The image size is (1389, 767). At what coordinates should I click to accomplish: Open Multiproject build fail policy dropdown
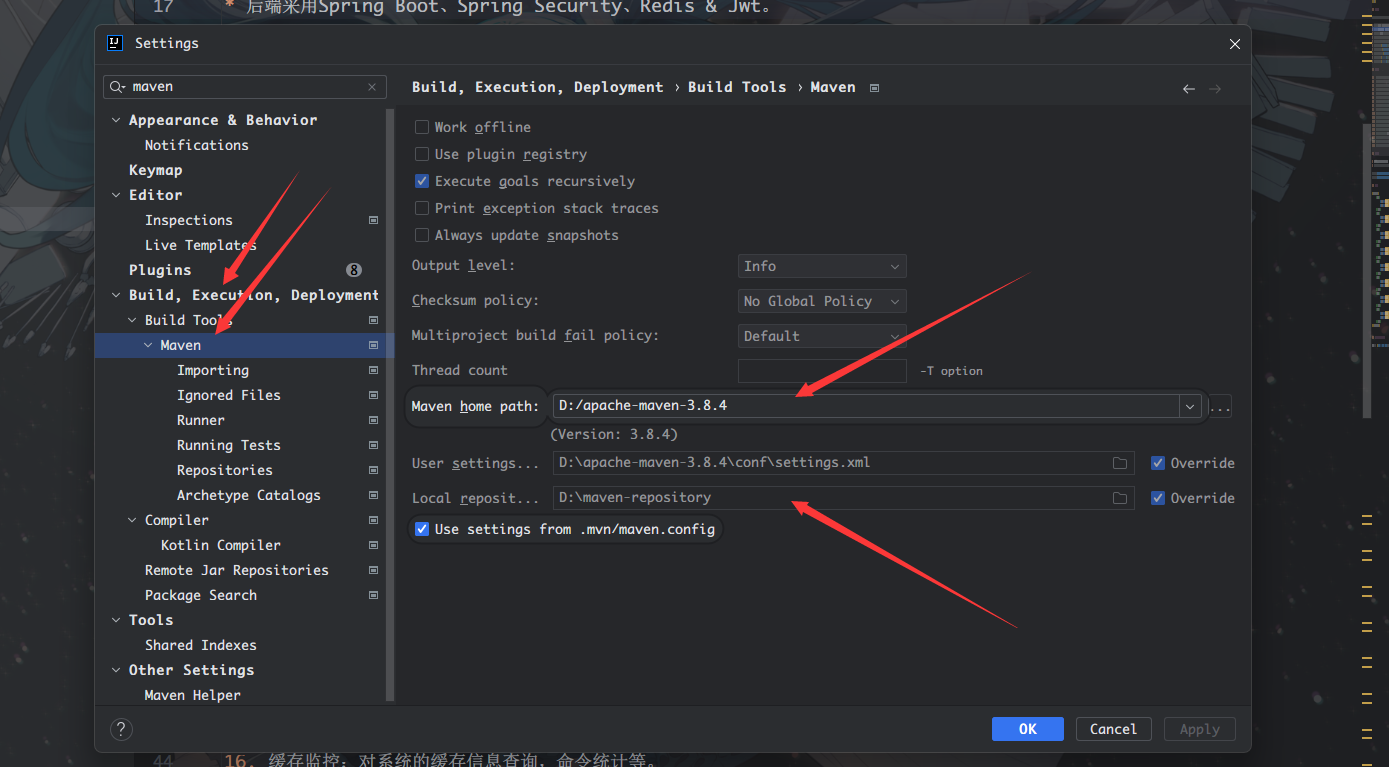822,336
